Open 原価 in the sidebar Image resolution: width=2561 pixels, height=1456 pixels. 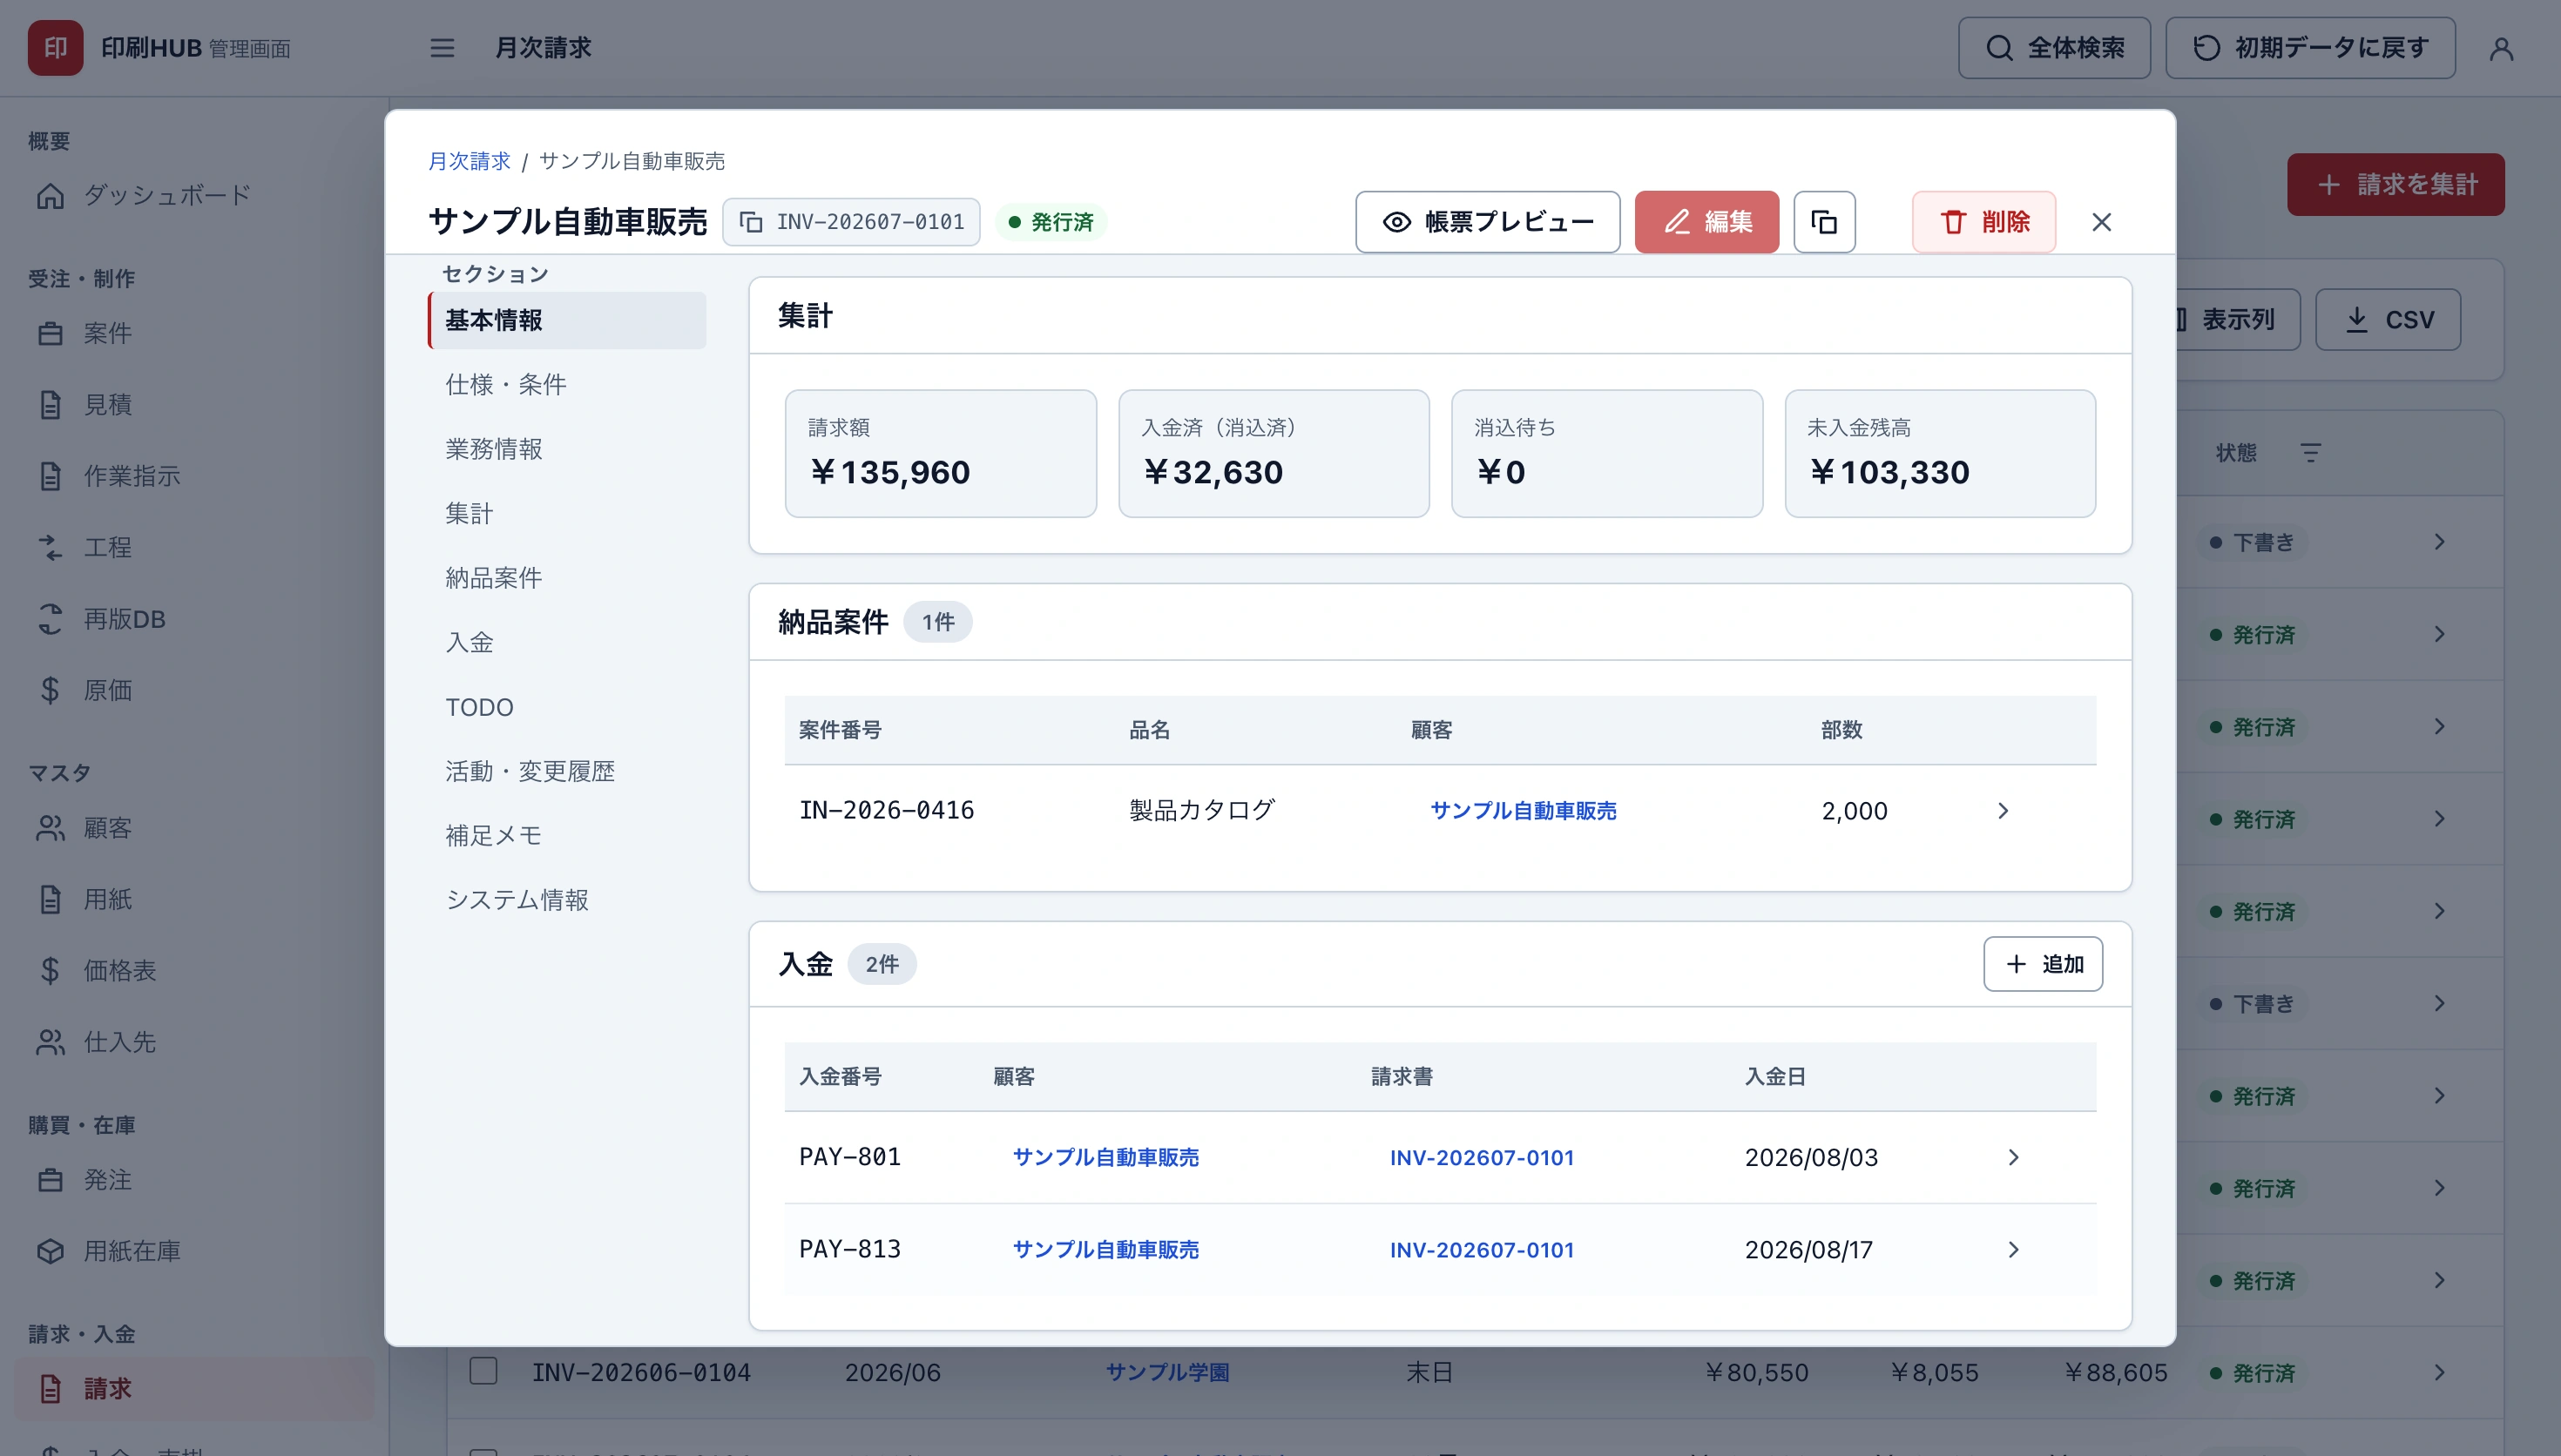pyautogui.click(x=194, y=690)
